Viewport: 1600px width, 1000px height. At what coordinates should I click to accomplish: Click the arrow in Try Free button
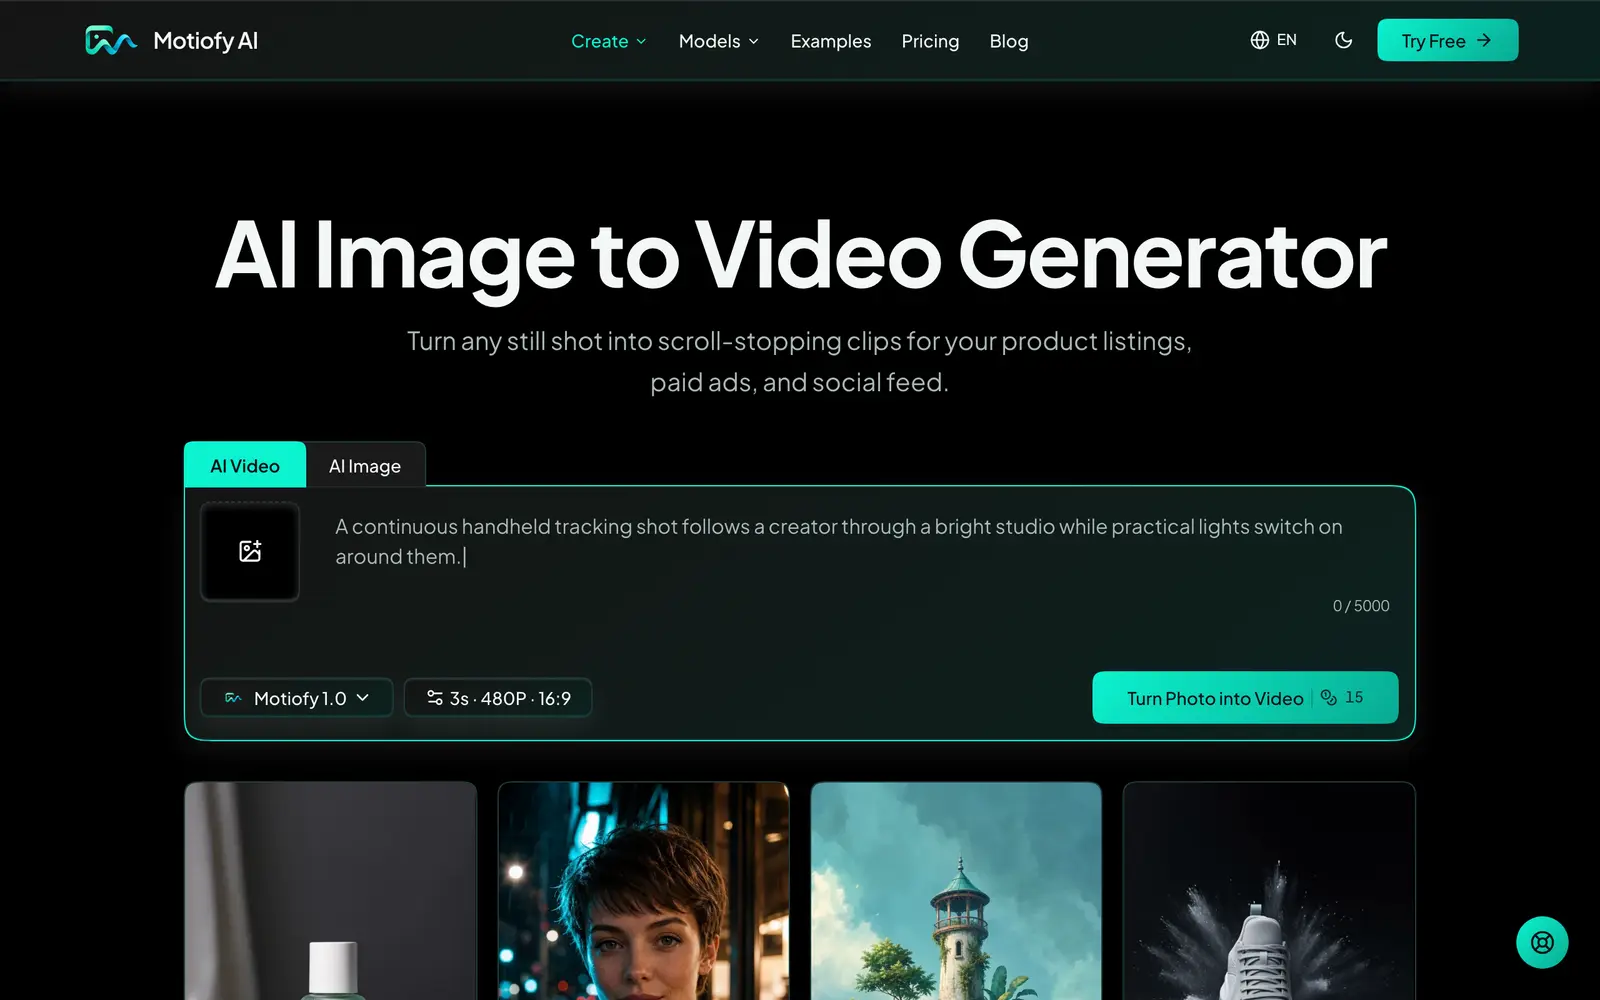(1484, 40)
